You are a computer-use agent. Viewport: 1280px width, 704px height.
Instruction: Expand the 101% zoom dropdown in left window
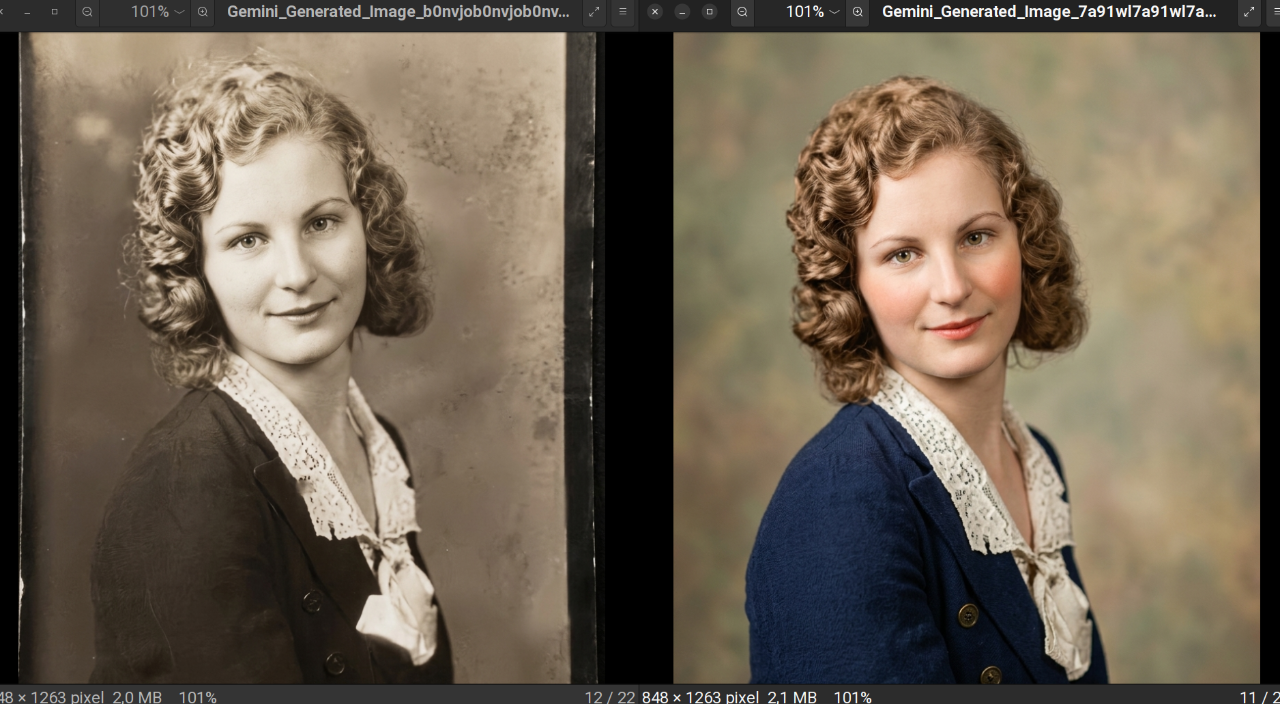179,12
